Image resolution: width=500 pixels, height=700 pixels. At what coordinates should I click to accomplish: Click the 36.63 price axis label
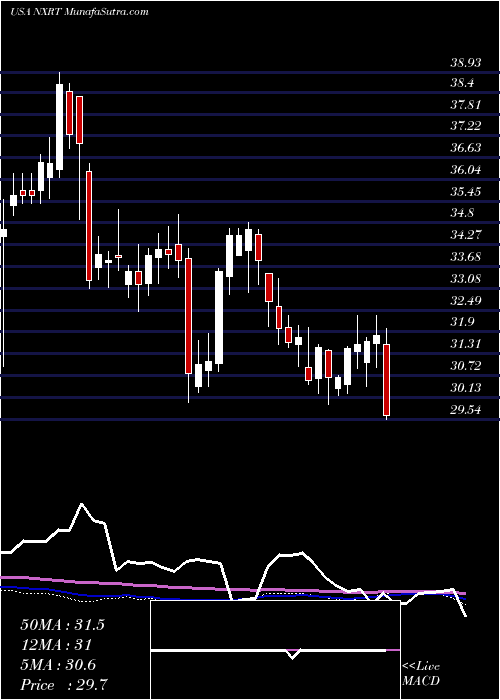pyautogui.click(x=466, y=148)
